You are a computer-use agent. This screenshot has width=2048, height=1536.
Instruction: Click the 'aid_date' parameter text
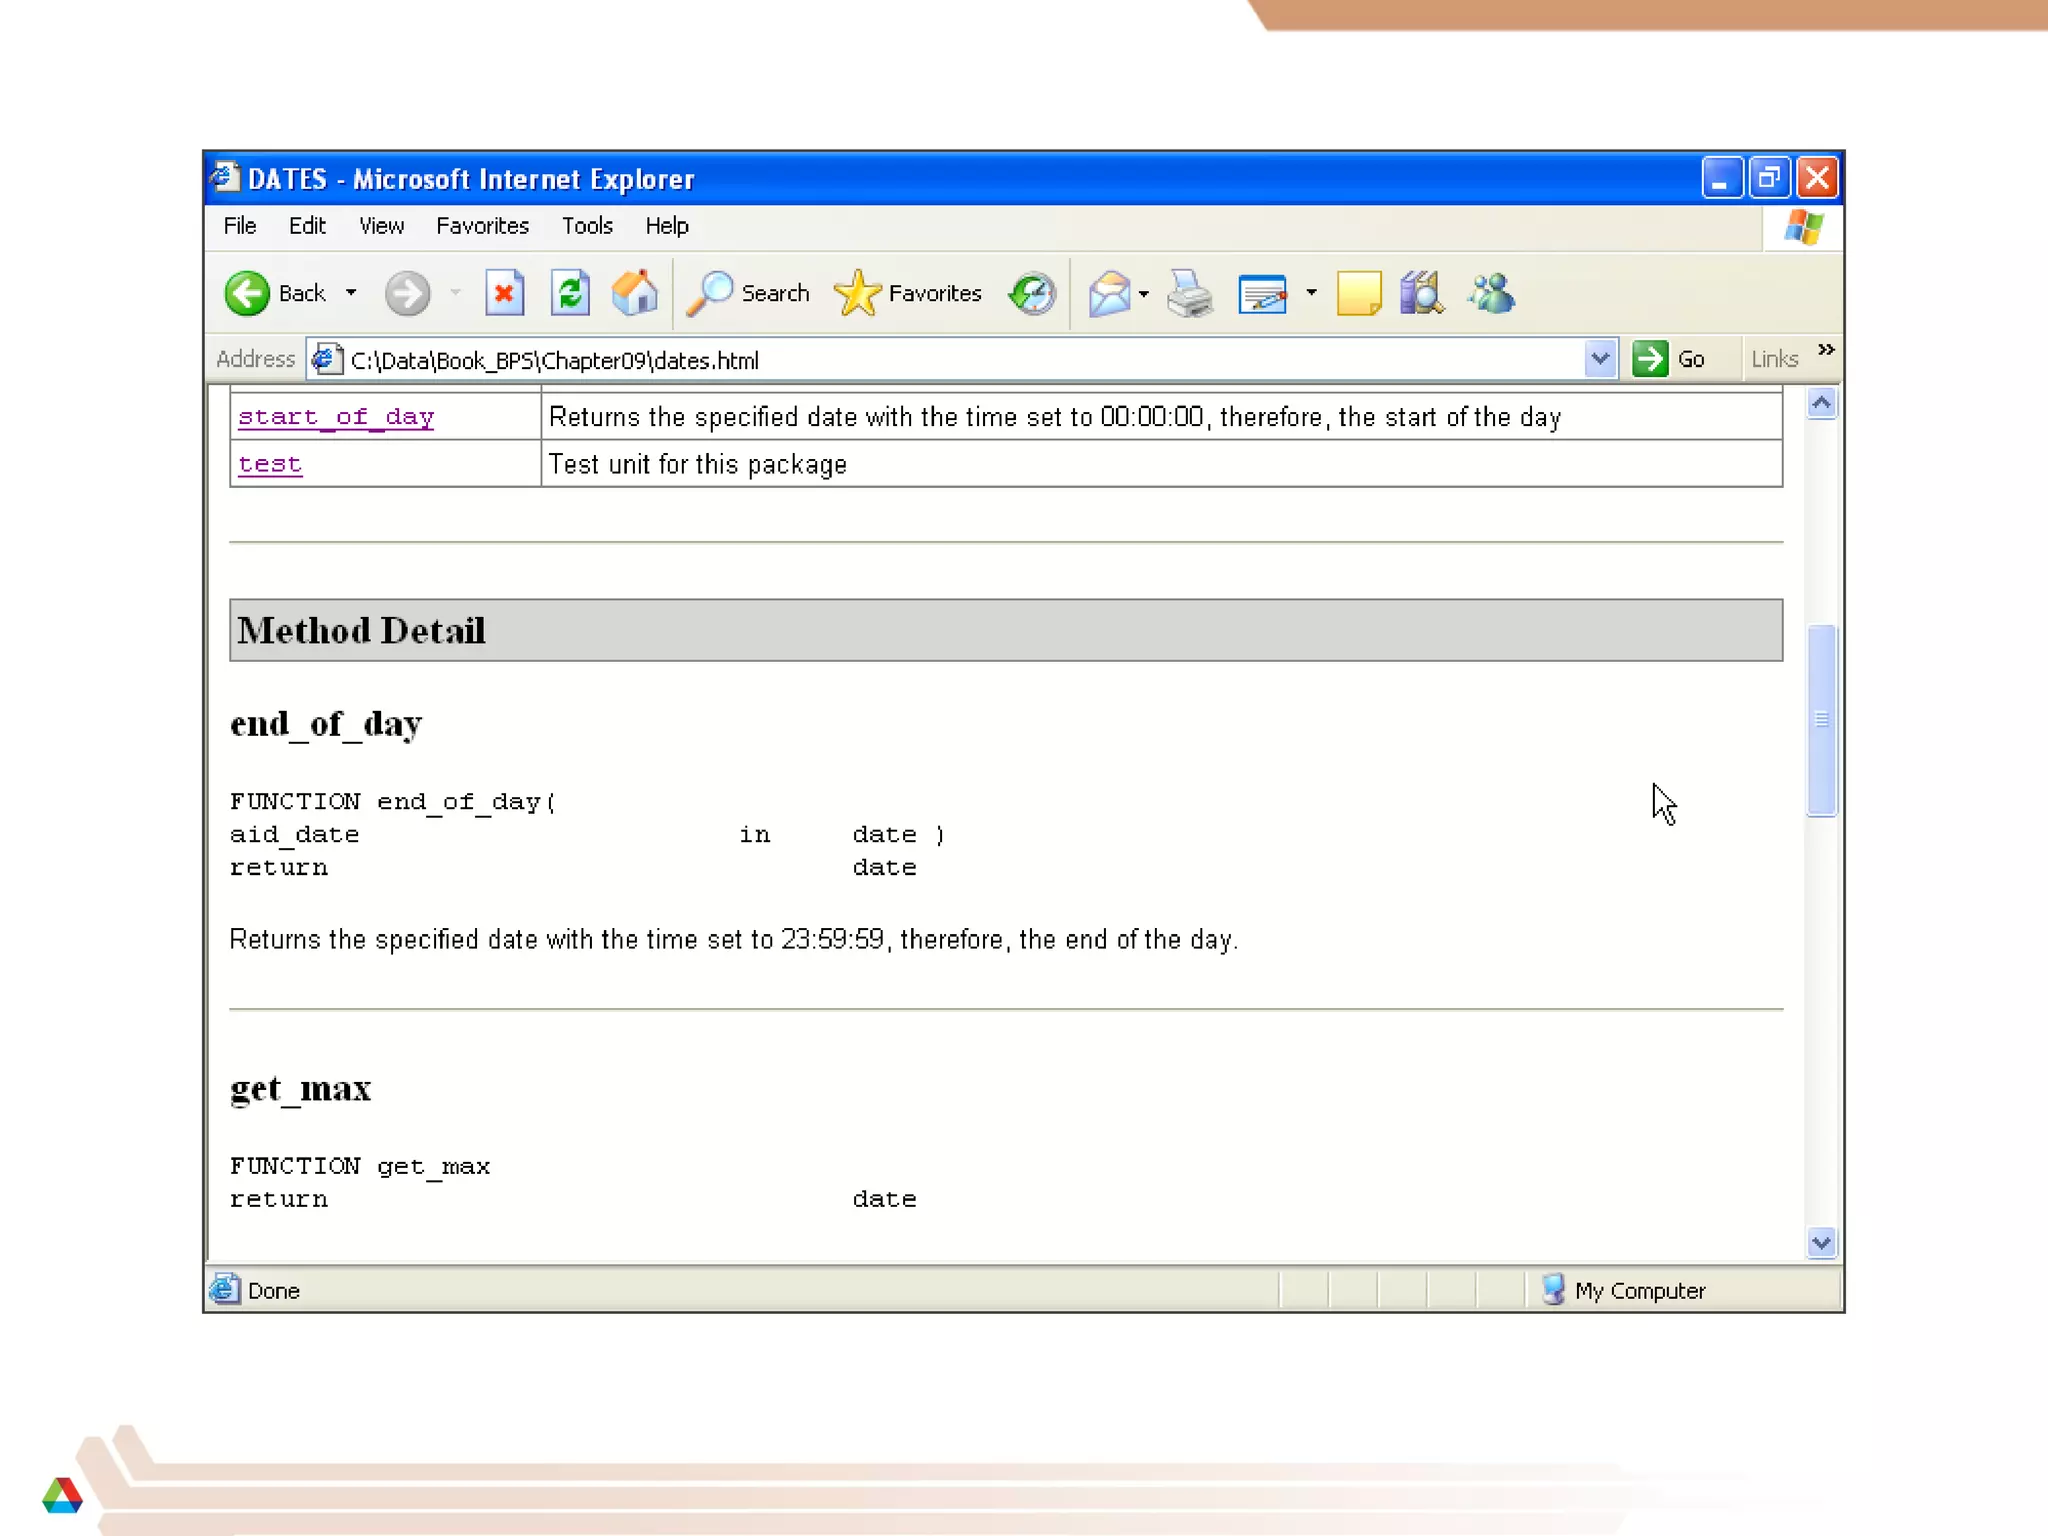pyautogui.click(x=294, y=835)
